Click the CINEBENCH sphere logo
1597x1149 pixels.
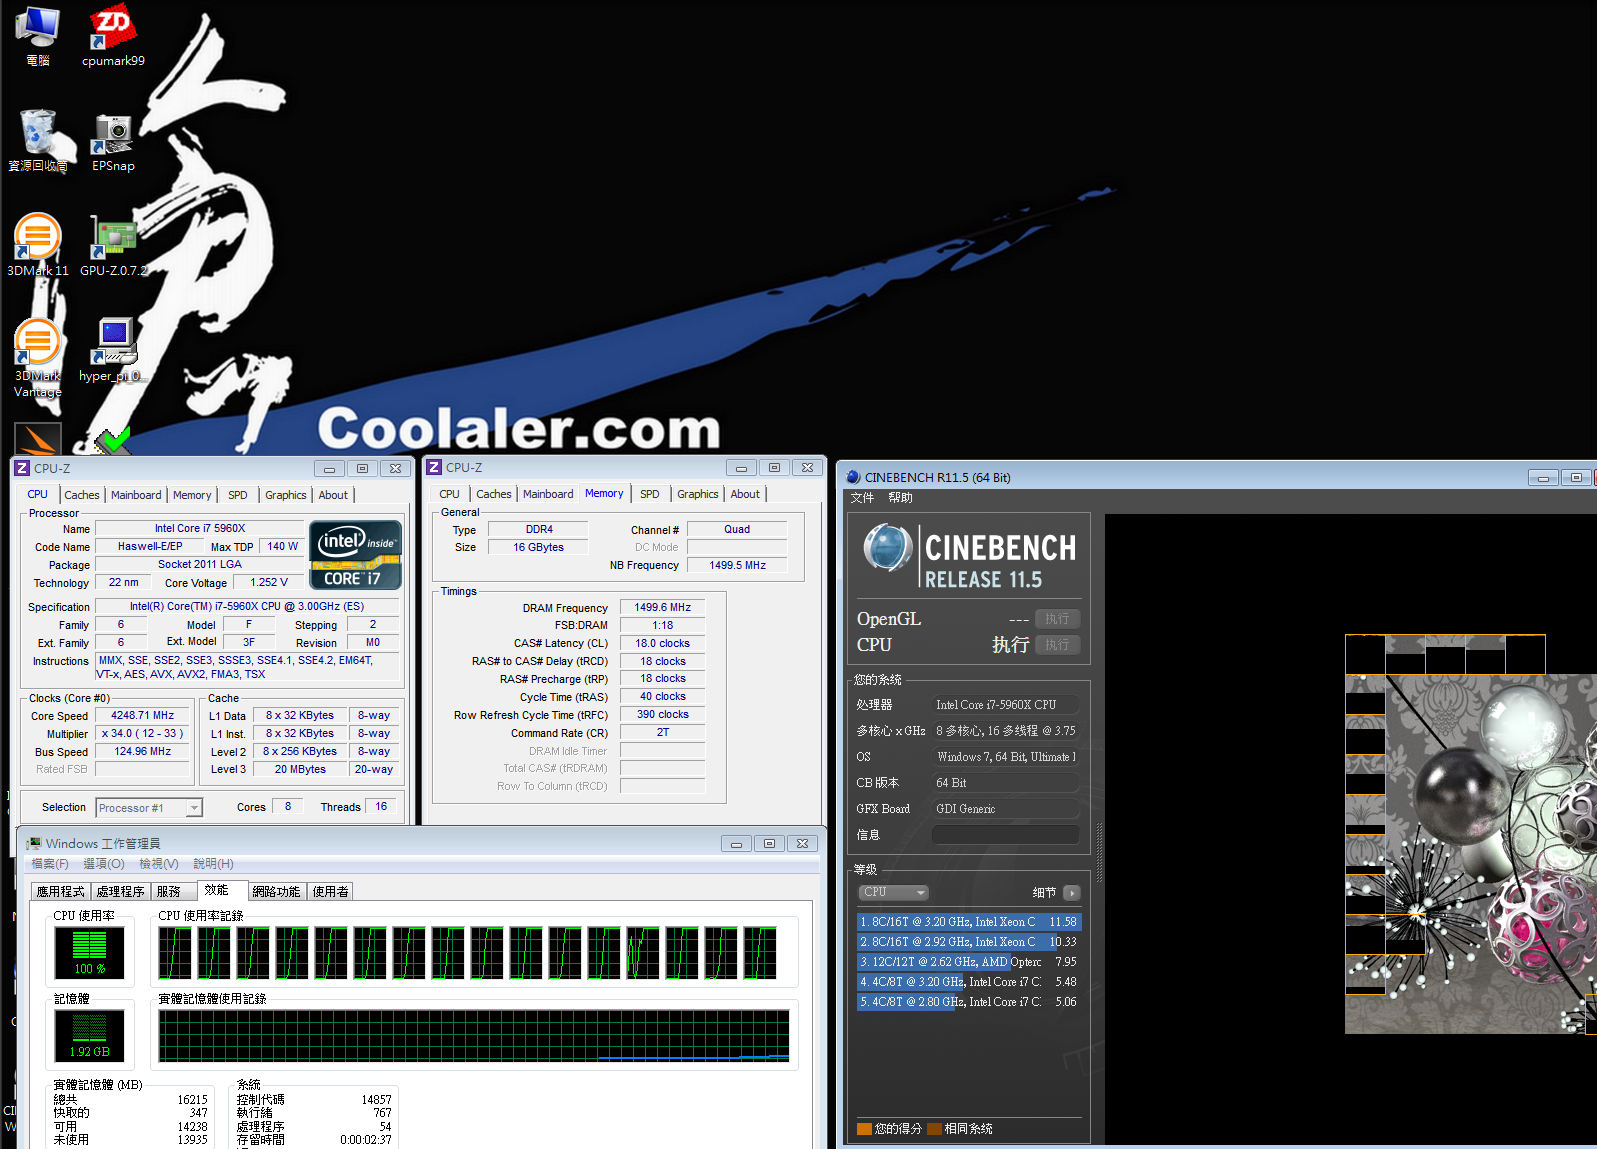click(x=888, y=548)
